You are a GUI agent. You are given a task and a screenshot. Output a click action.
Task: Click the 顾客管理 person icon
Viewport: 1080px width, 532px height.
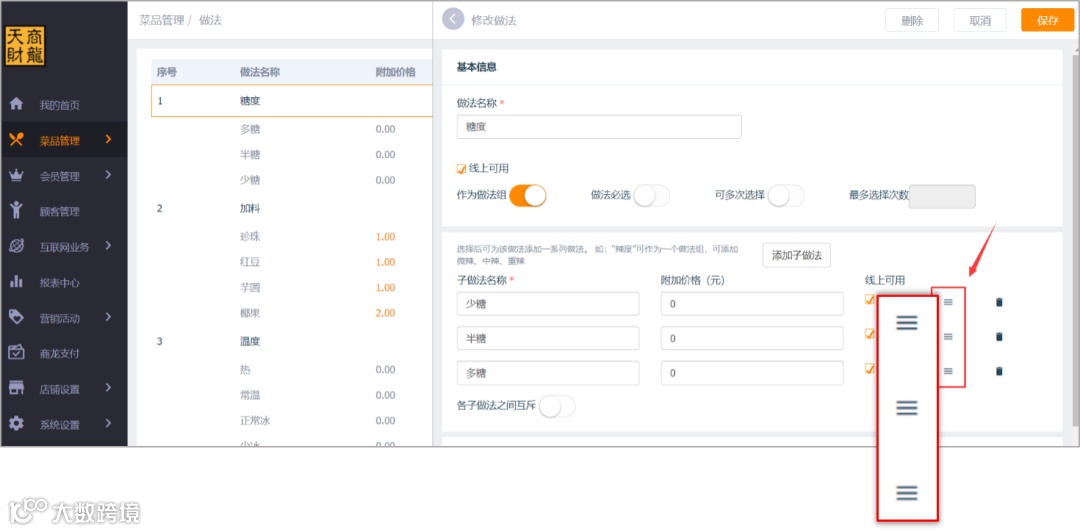pos(16,211)
